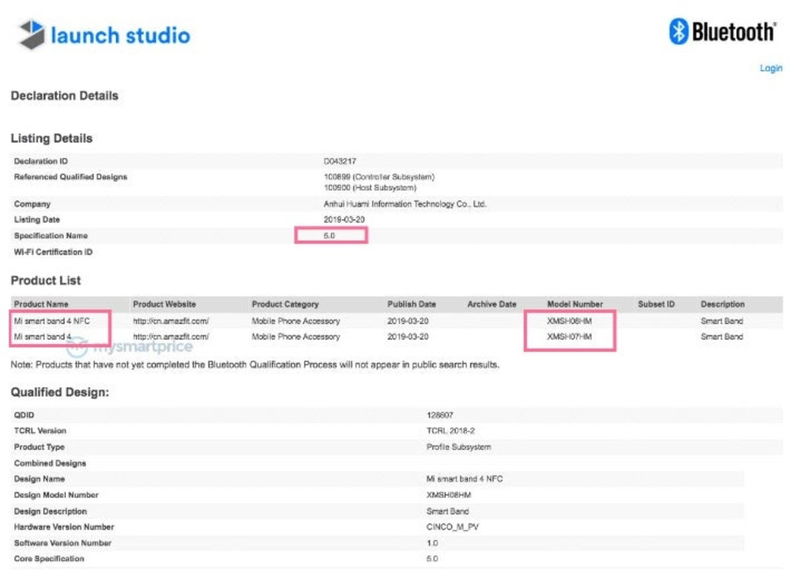
Task: Click the Product Name column header
Action: [41, 304]
